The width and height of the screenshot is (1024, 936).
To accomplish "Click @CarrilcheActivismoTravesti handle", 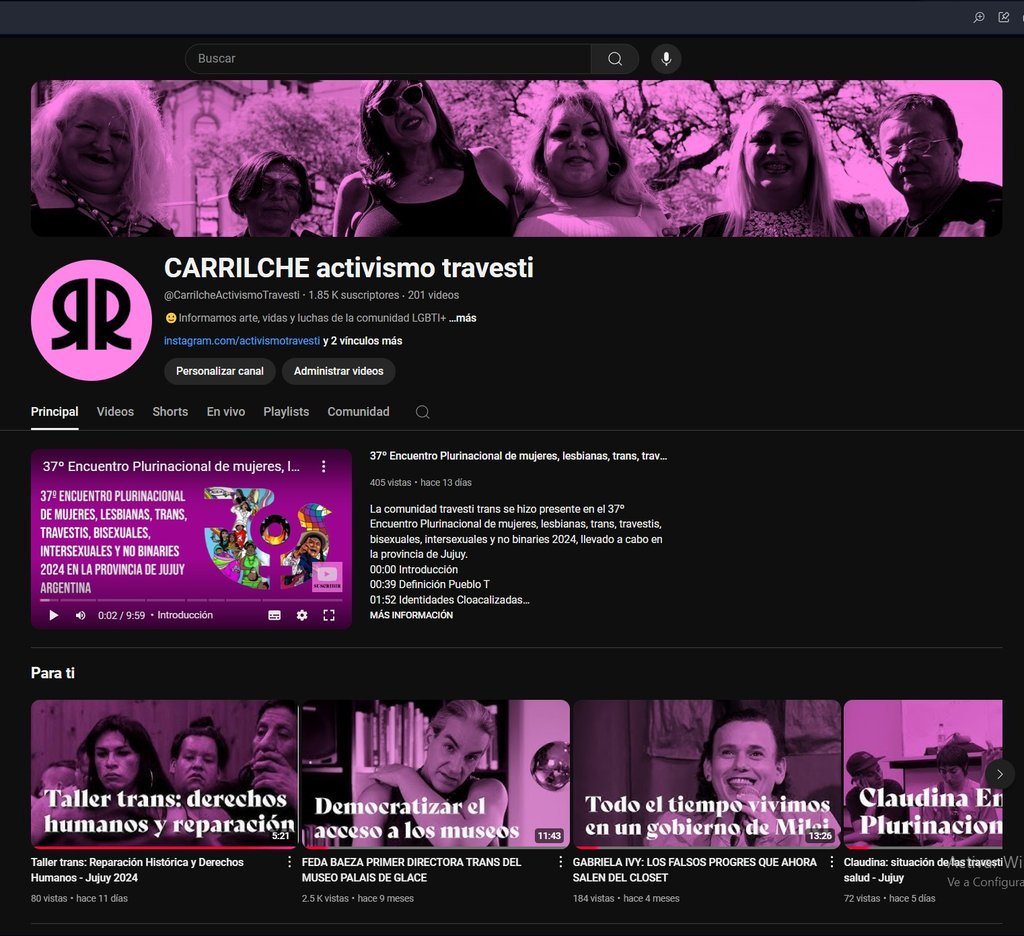I will (232, 295).
